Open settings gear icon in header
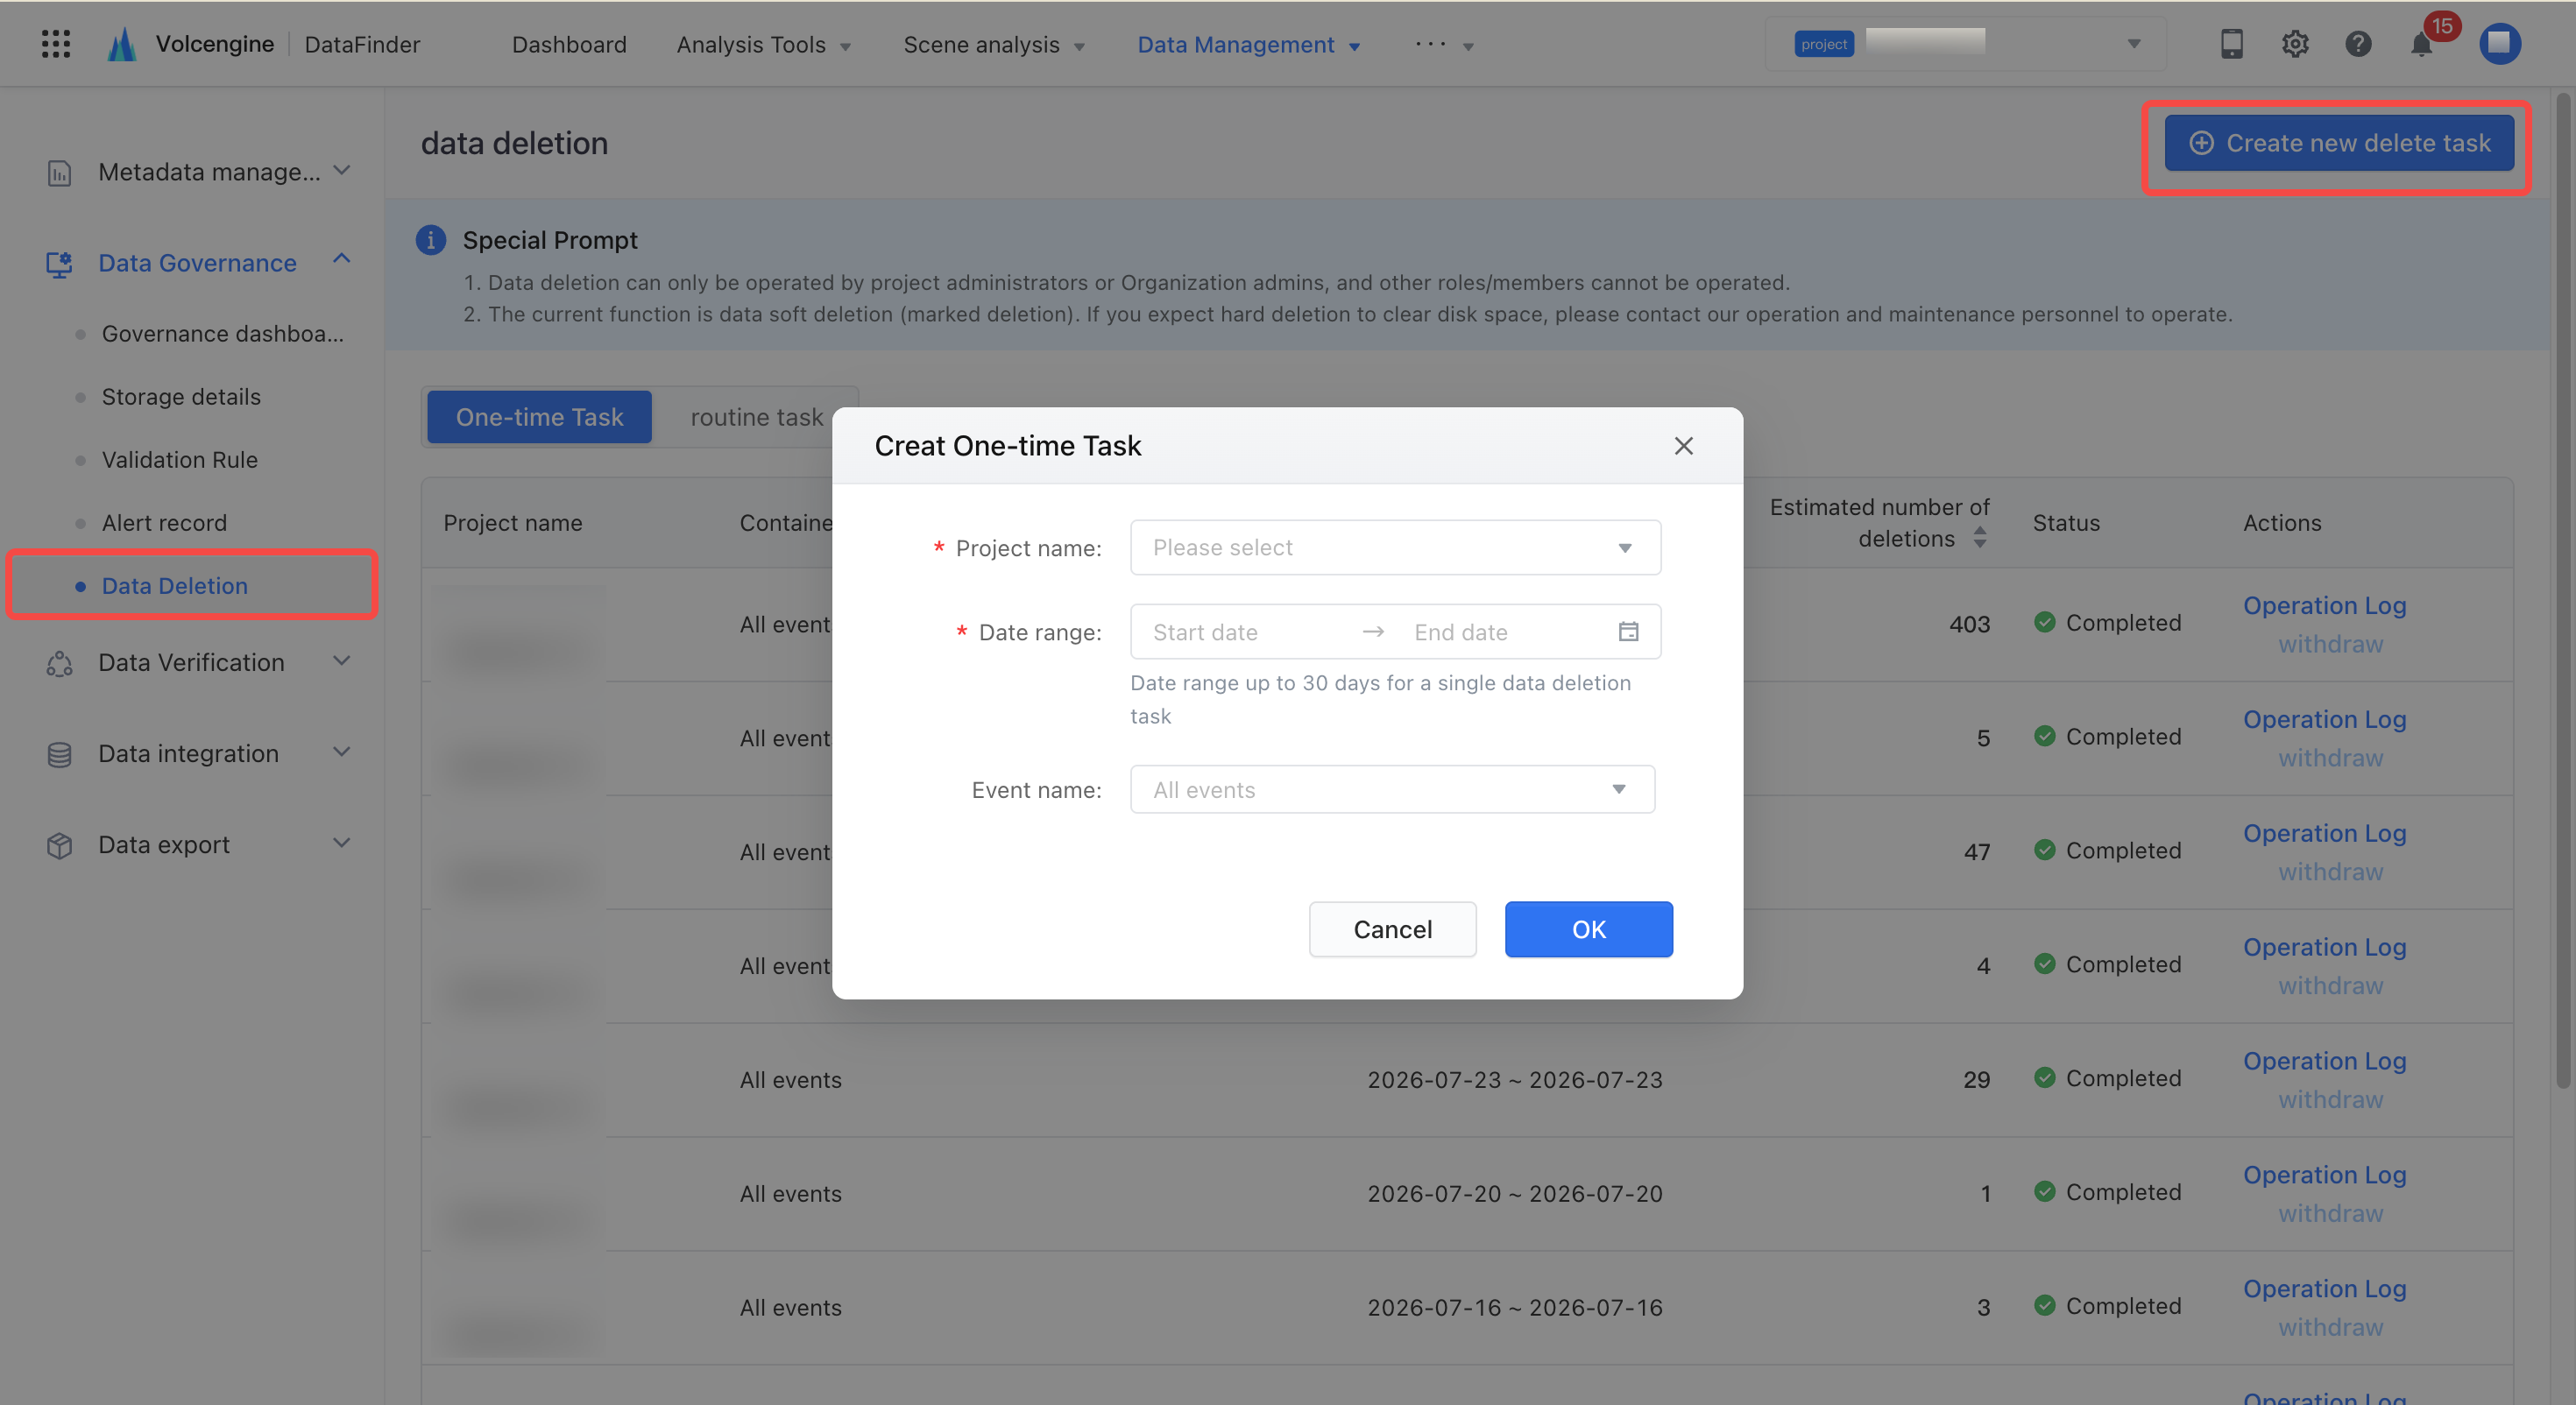The height and width of the screenshot is (1405, 2576). coord(2295,44)
